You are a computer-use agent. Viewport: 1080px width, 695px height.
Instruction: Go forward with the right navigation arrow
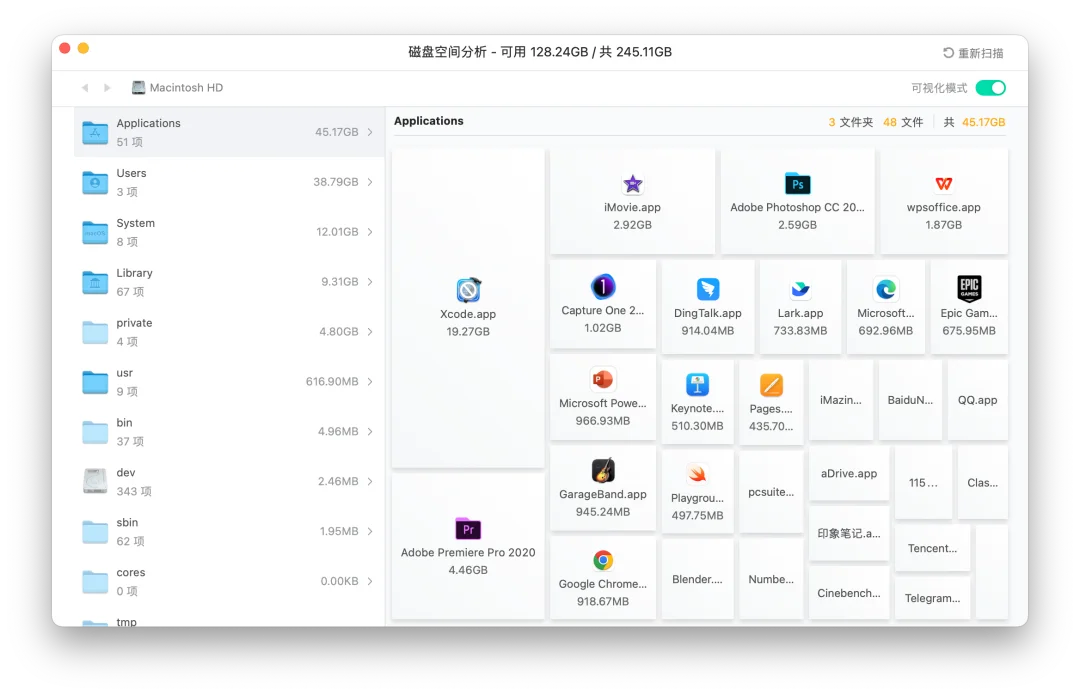tap(107, 87)
